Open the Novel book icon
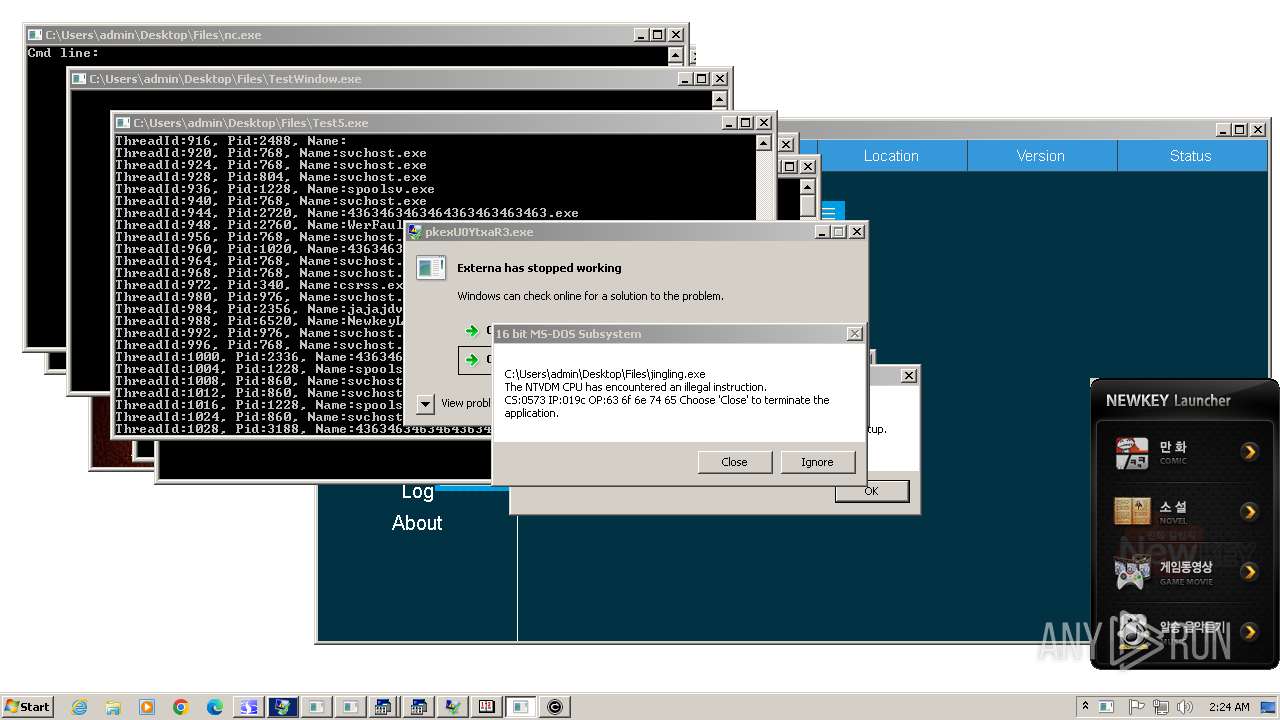 point(1131,512)
